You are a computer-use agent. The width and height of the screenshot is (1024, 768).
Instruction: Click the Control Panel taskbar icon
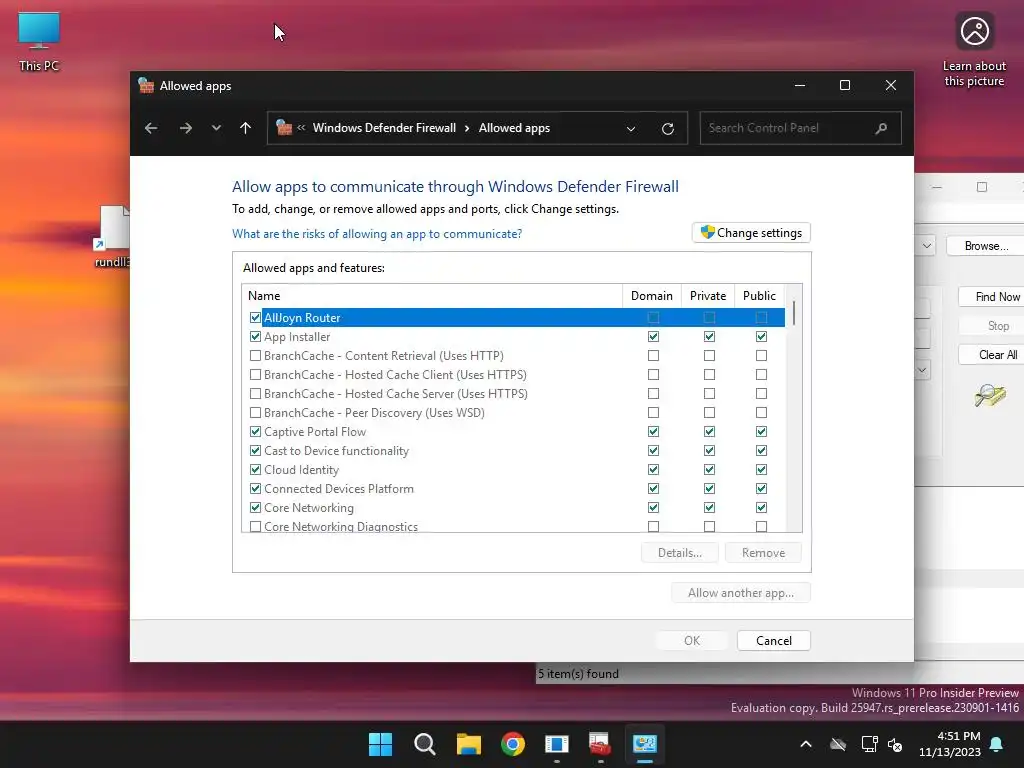coord(644,744)
